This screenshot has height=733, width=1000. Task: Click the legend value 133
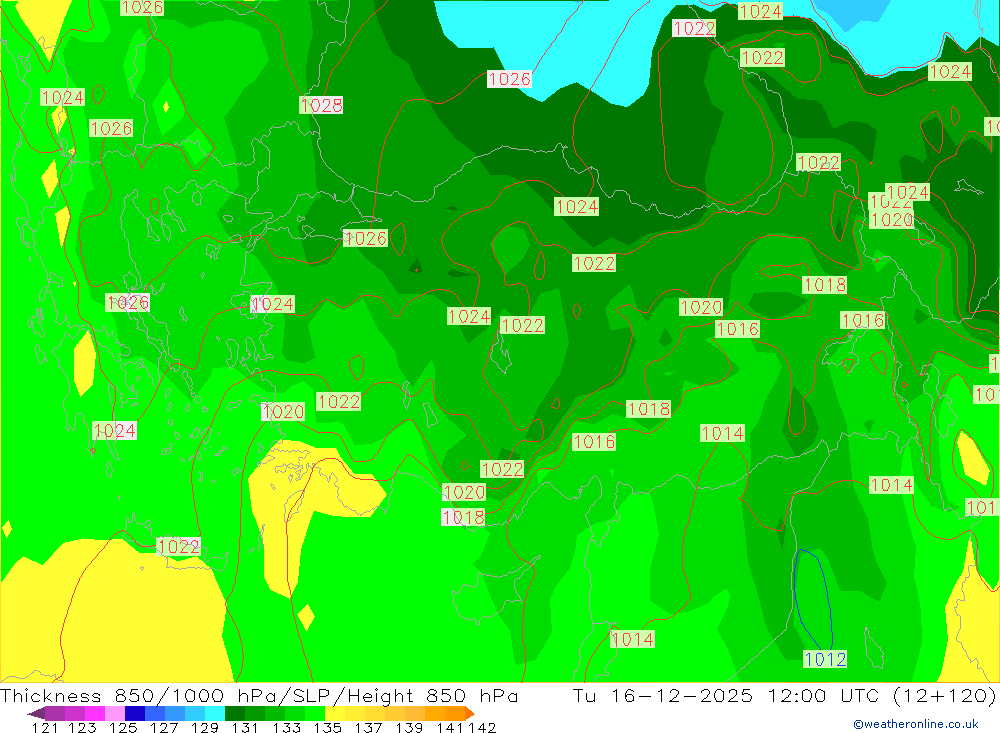[286, 727]
